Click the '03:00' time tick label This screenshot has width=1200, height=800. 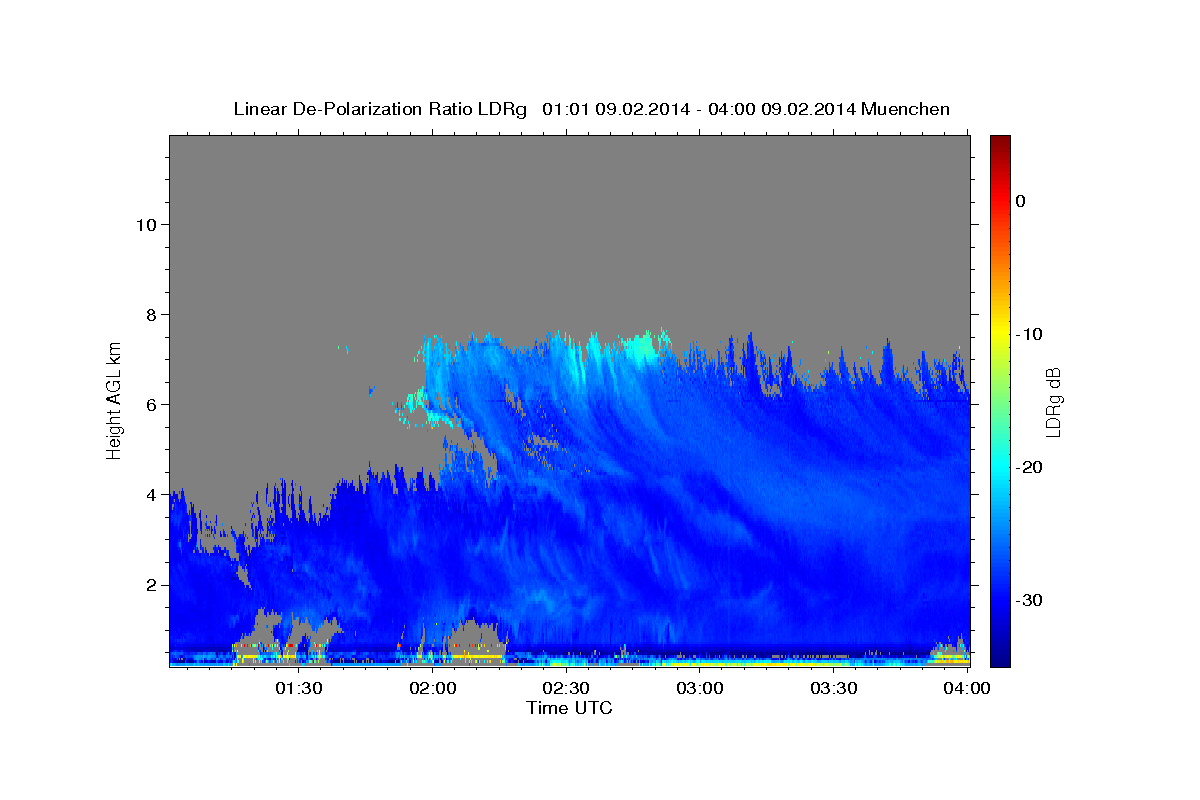(x=700, y=688)
